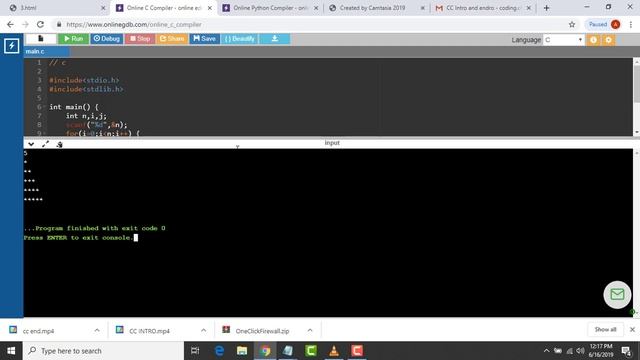Stop the running program
Viewport: 640px width, 360px height.
(140, 39)
